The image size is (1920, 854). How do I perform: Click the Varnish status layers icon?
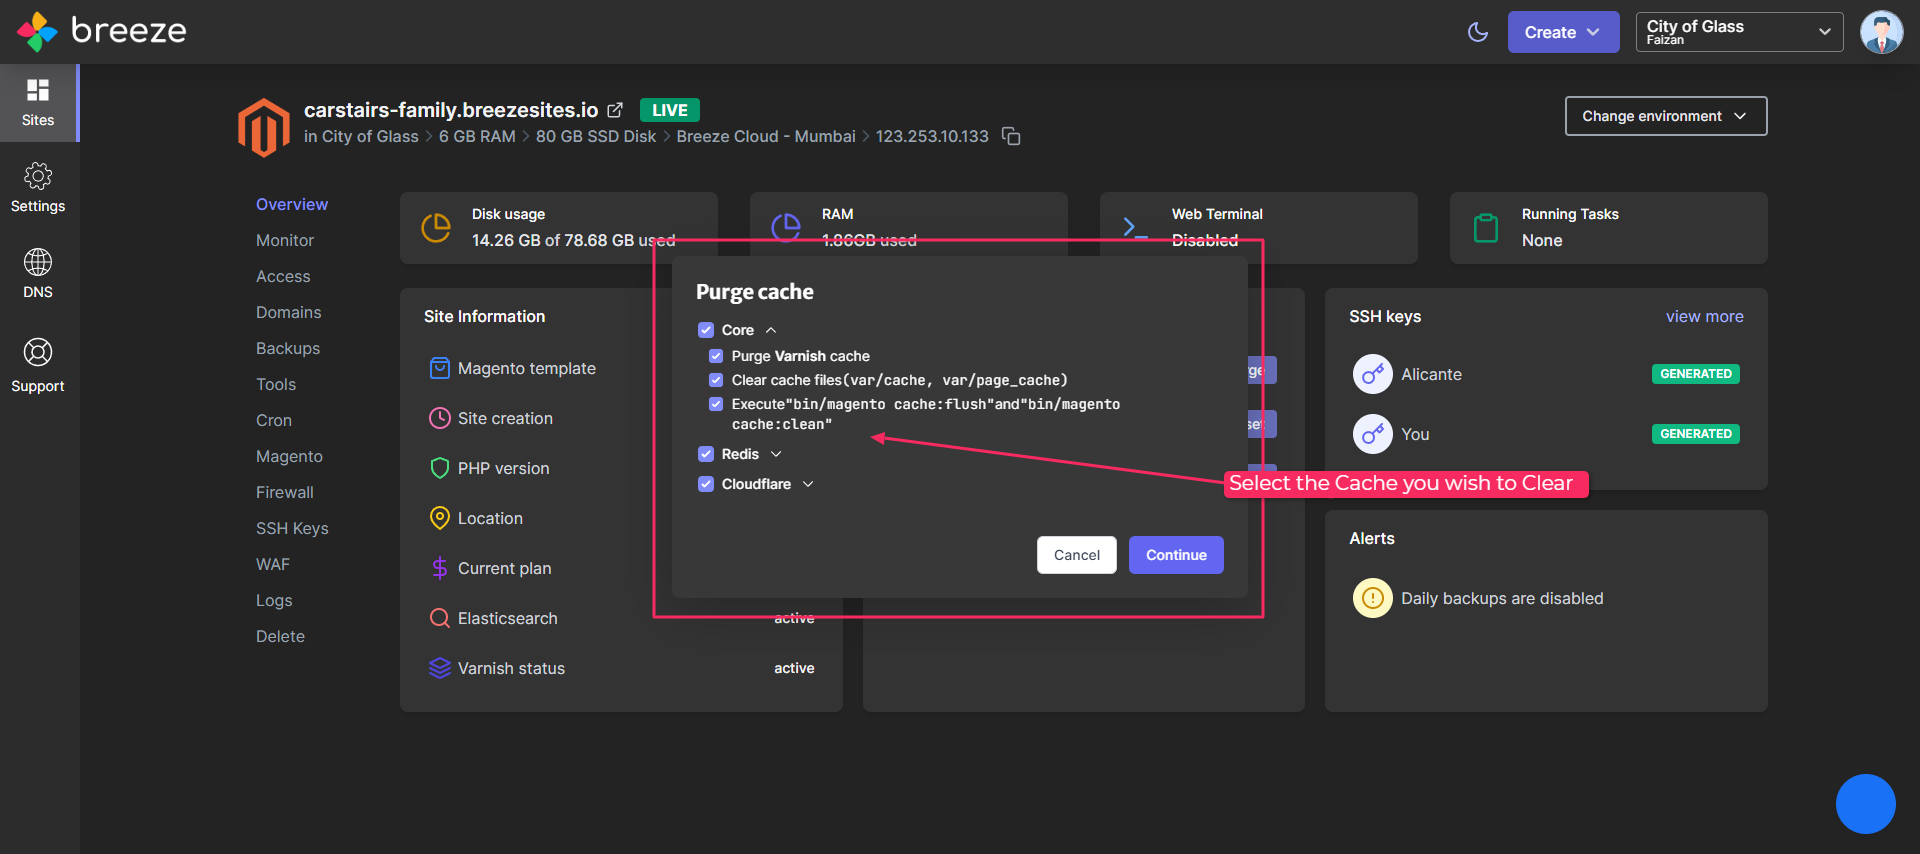[439, 668]
